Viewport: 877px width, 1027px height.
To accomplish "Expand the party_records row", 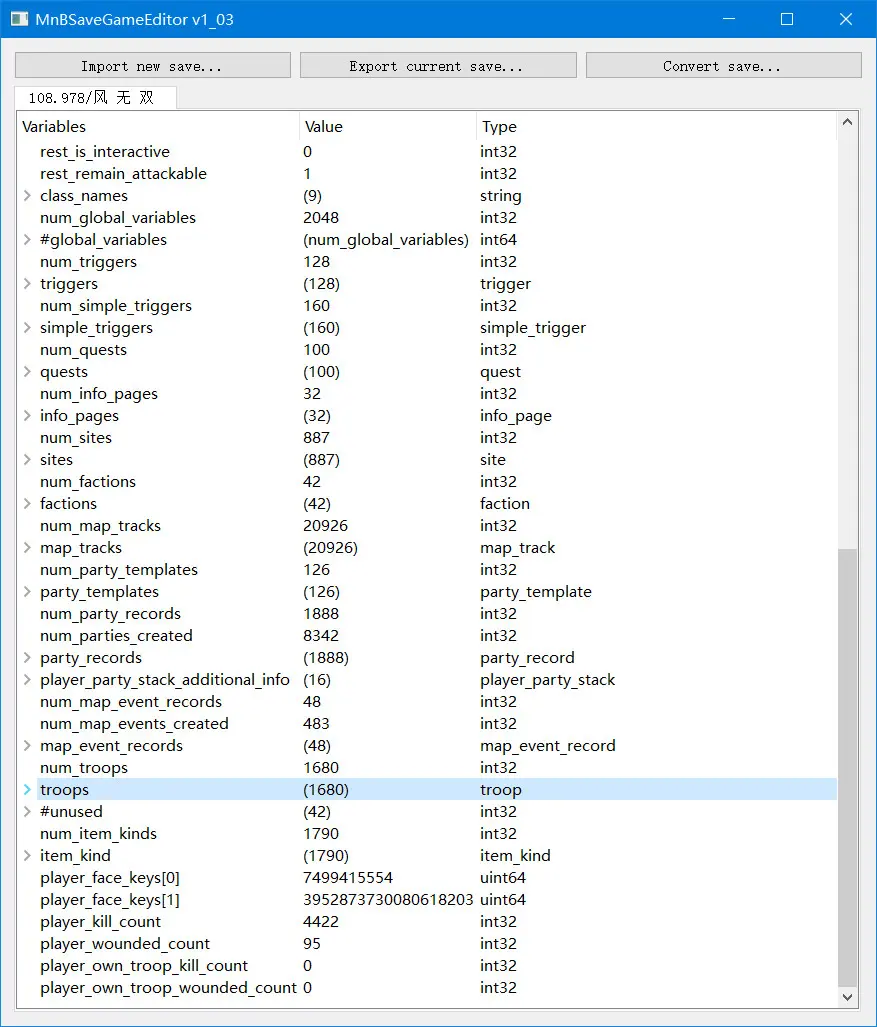I will 28,658.
